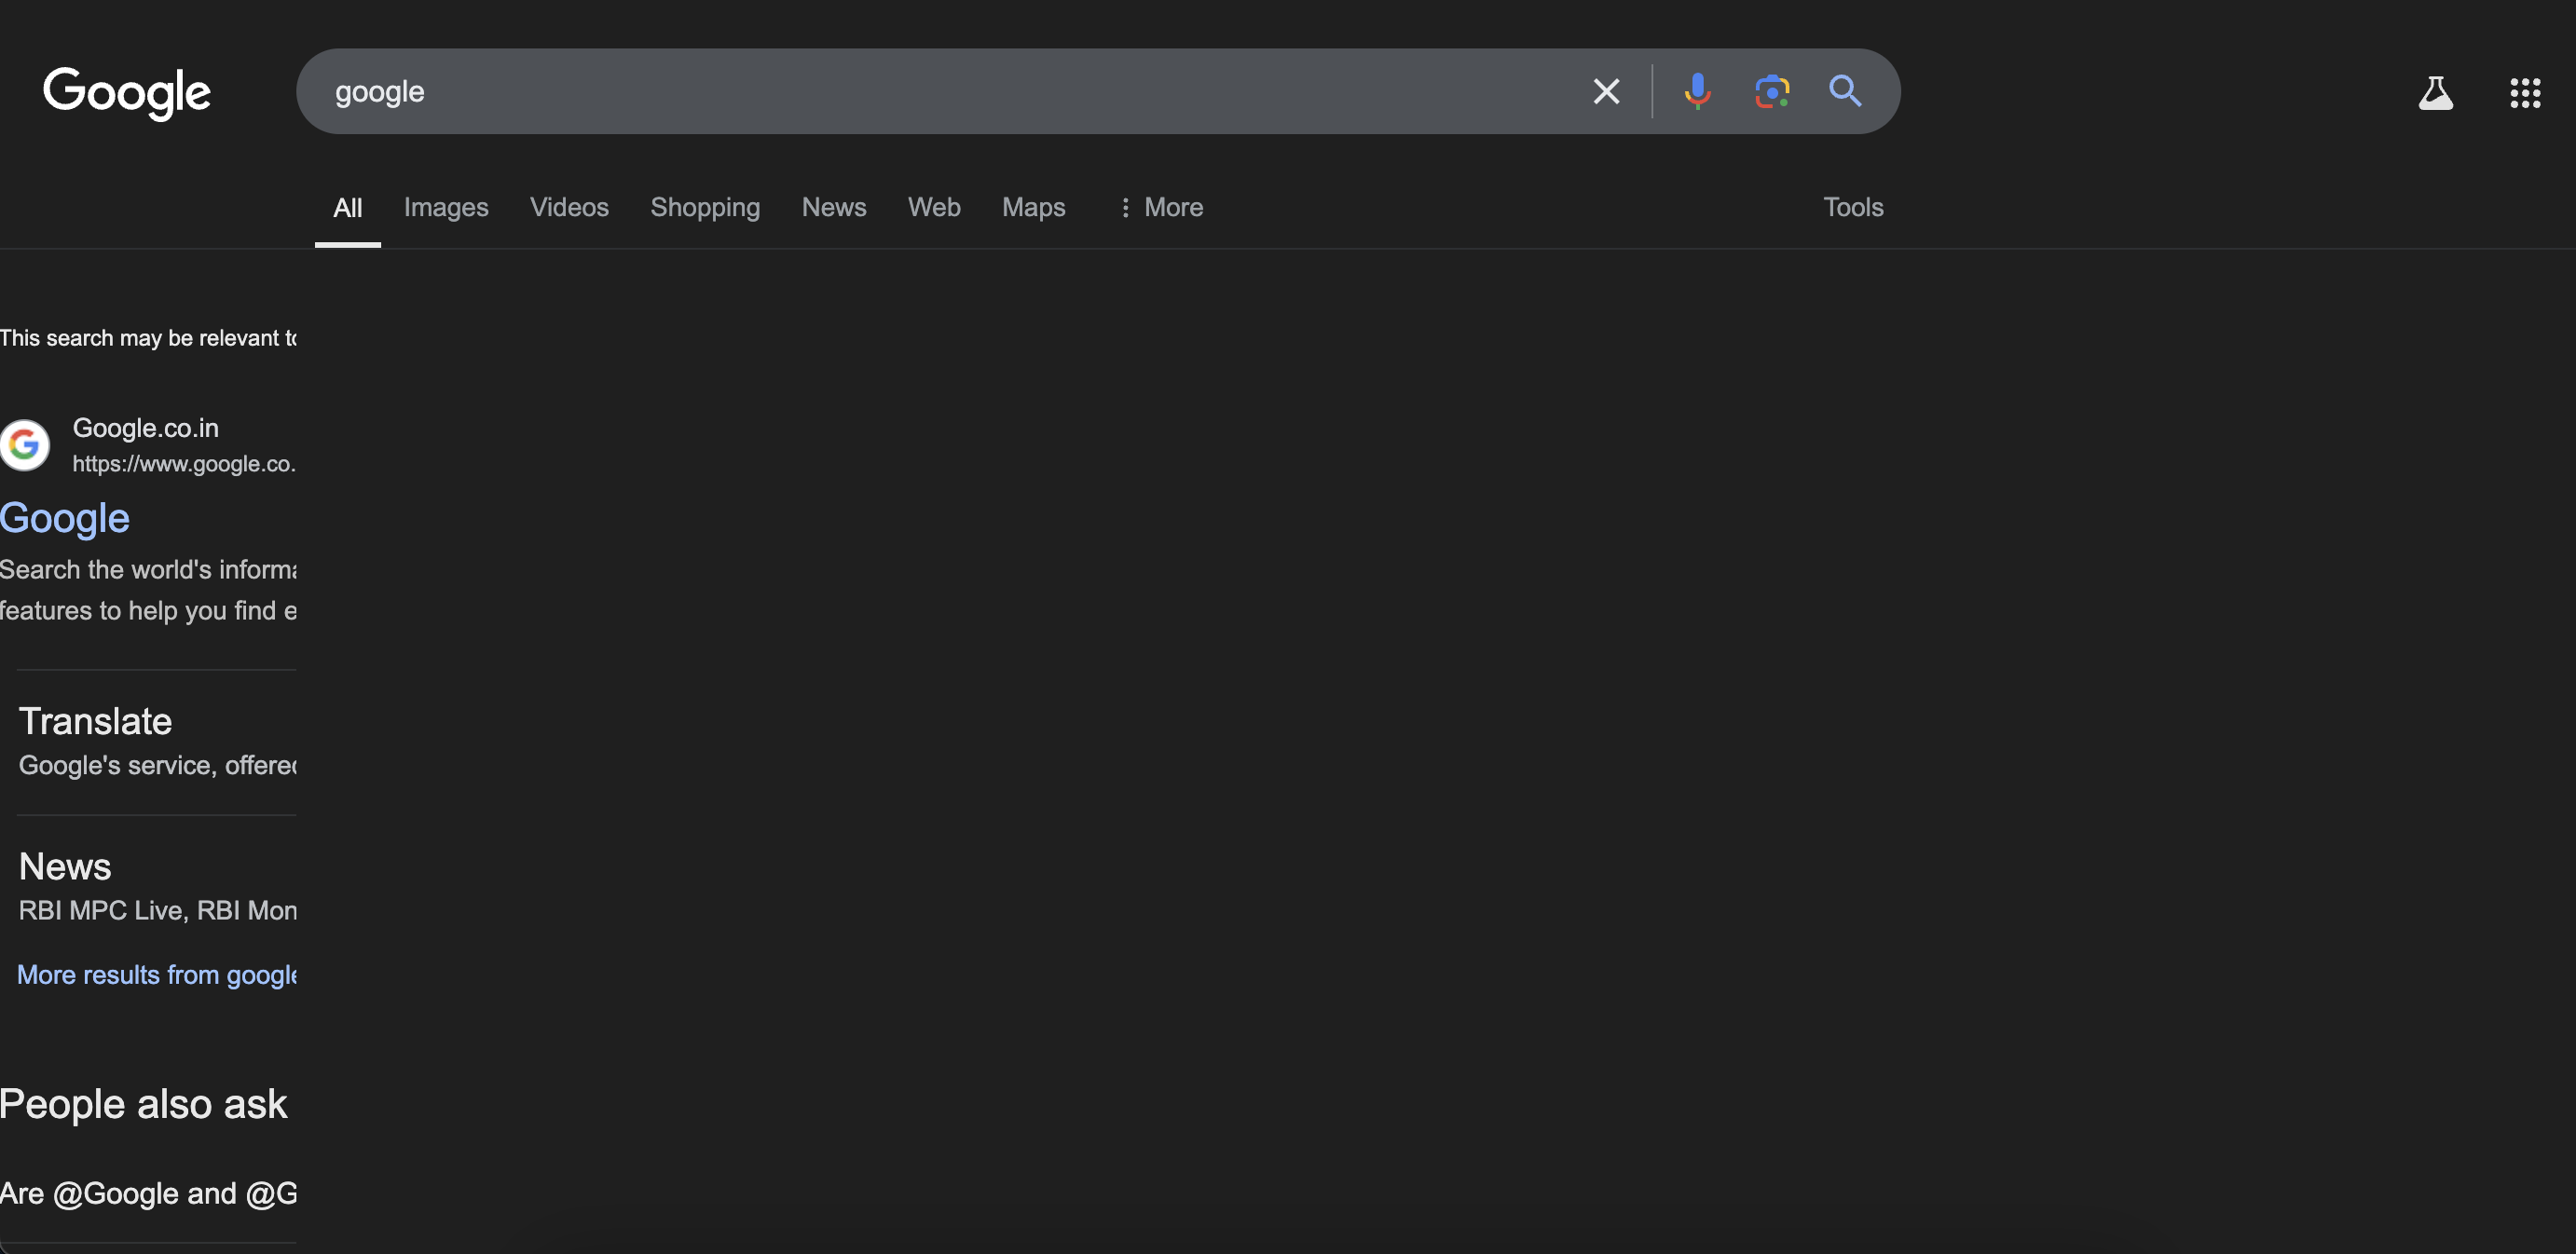Click the Google logo
Screen dimensions: 2576x1254
(126, 92)
